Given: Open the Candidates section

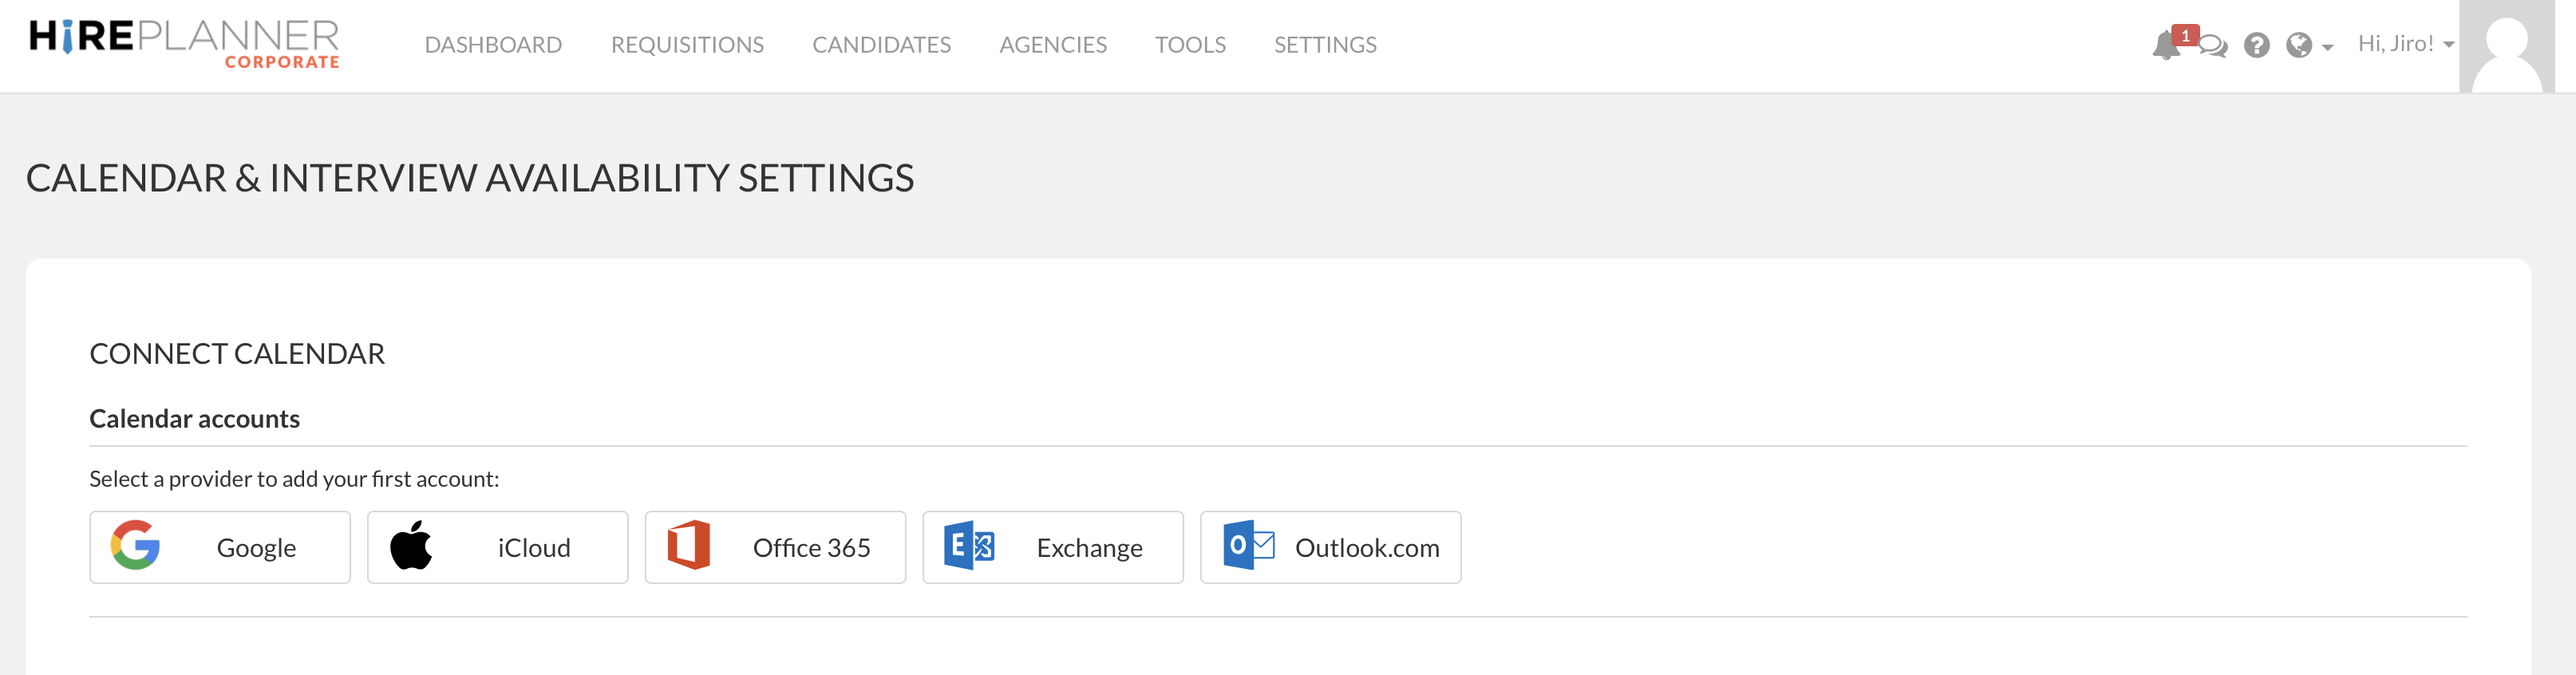Looking at the screenshot, I should point(881,45).
